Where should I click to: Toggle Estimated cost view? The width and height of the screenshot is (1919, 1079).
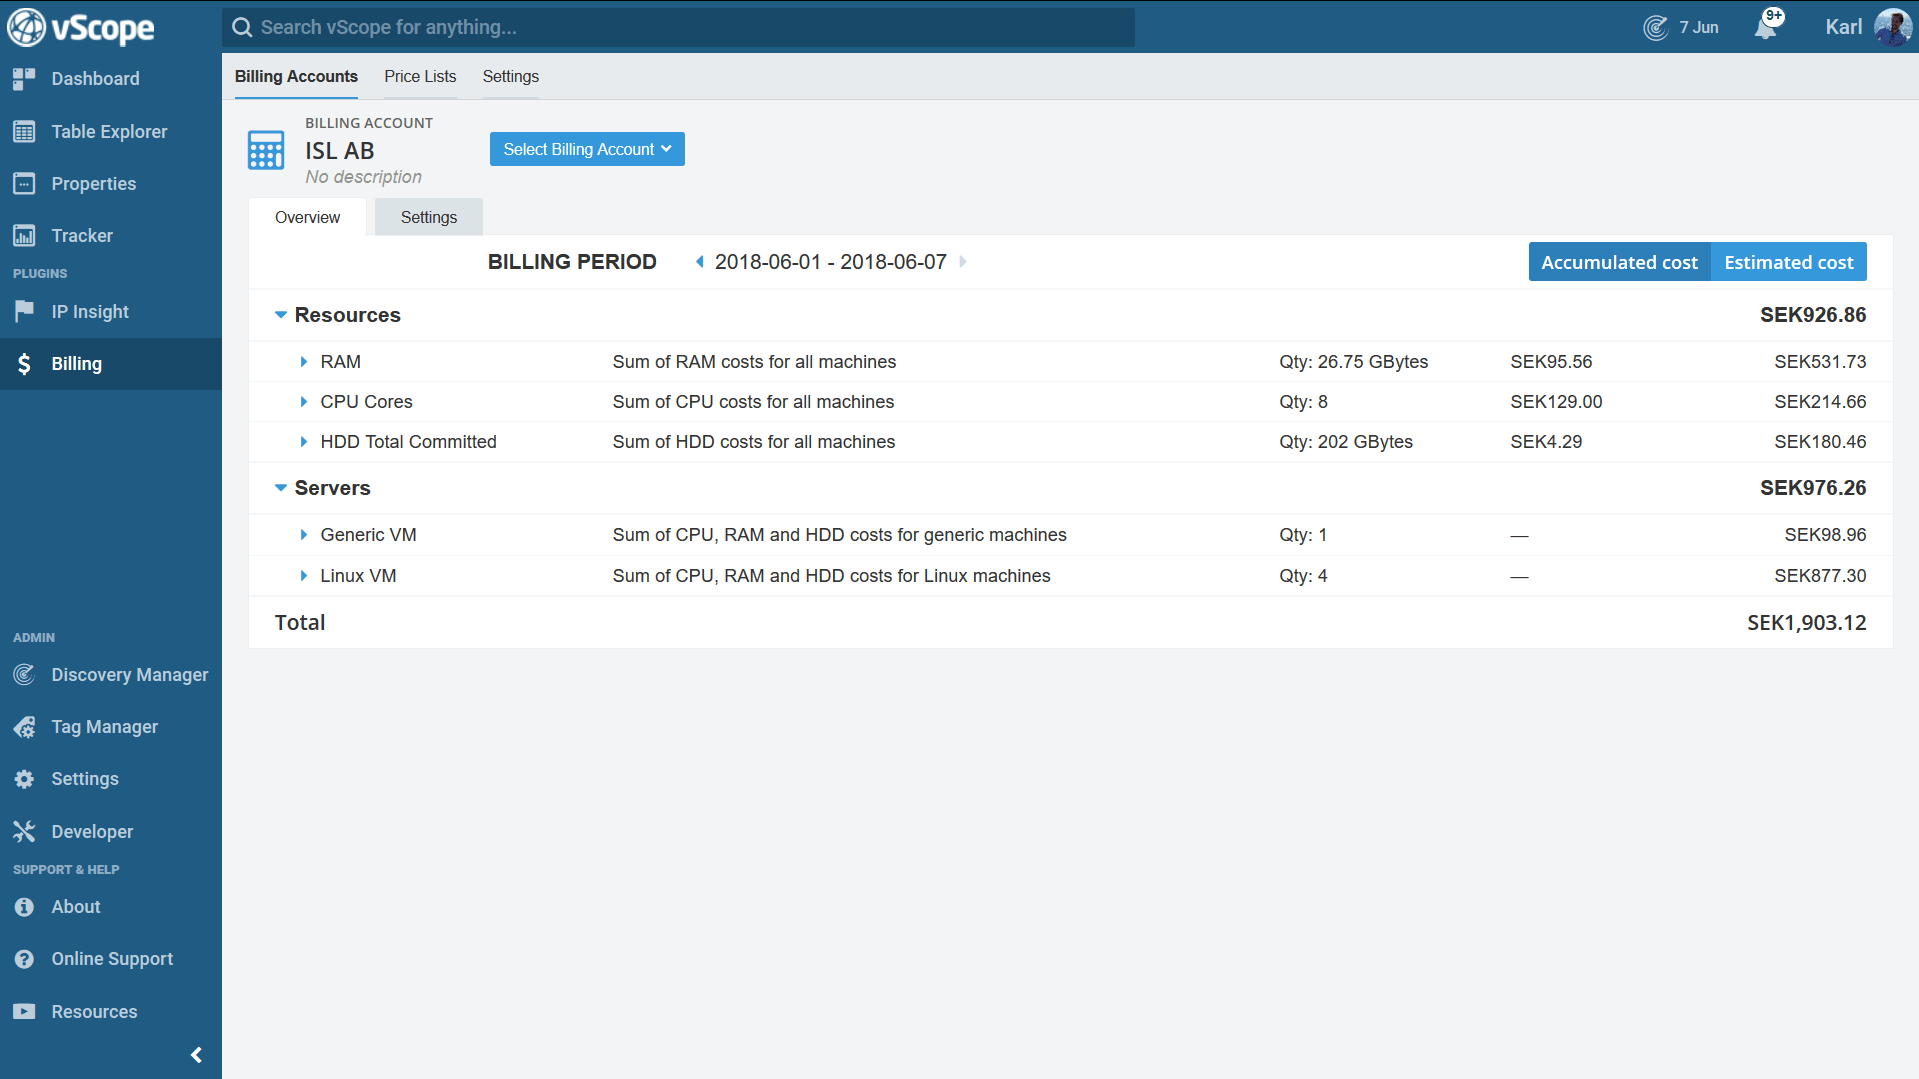(x=1788, y=262)
